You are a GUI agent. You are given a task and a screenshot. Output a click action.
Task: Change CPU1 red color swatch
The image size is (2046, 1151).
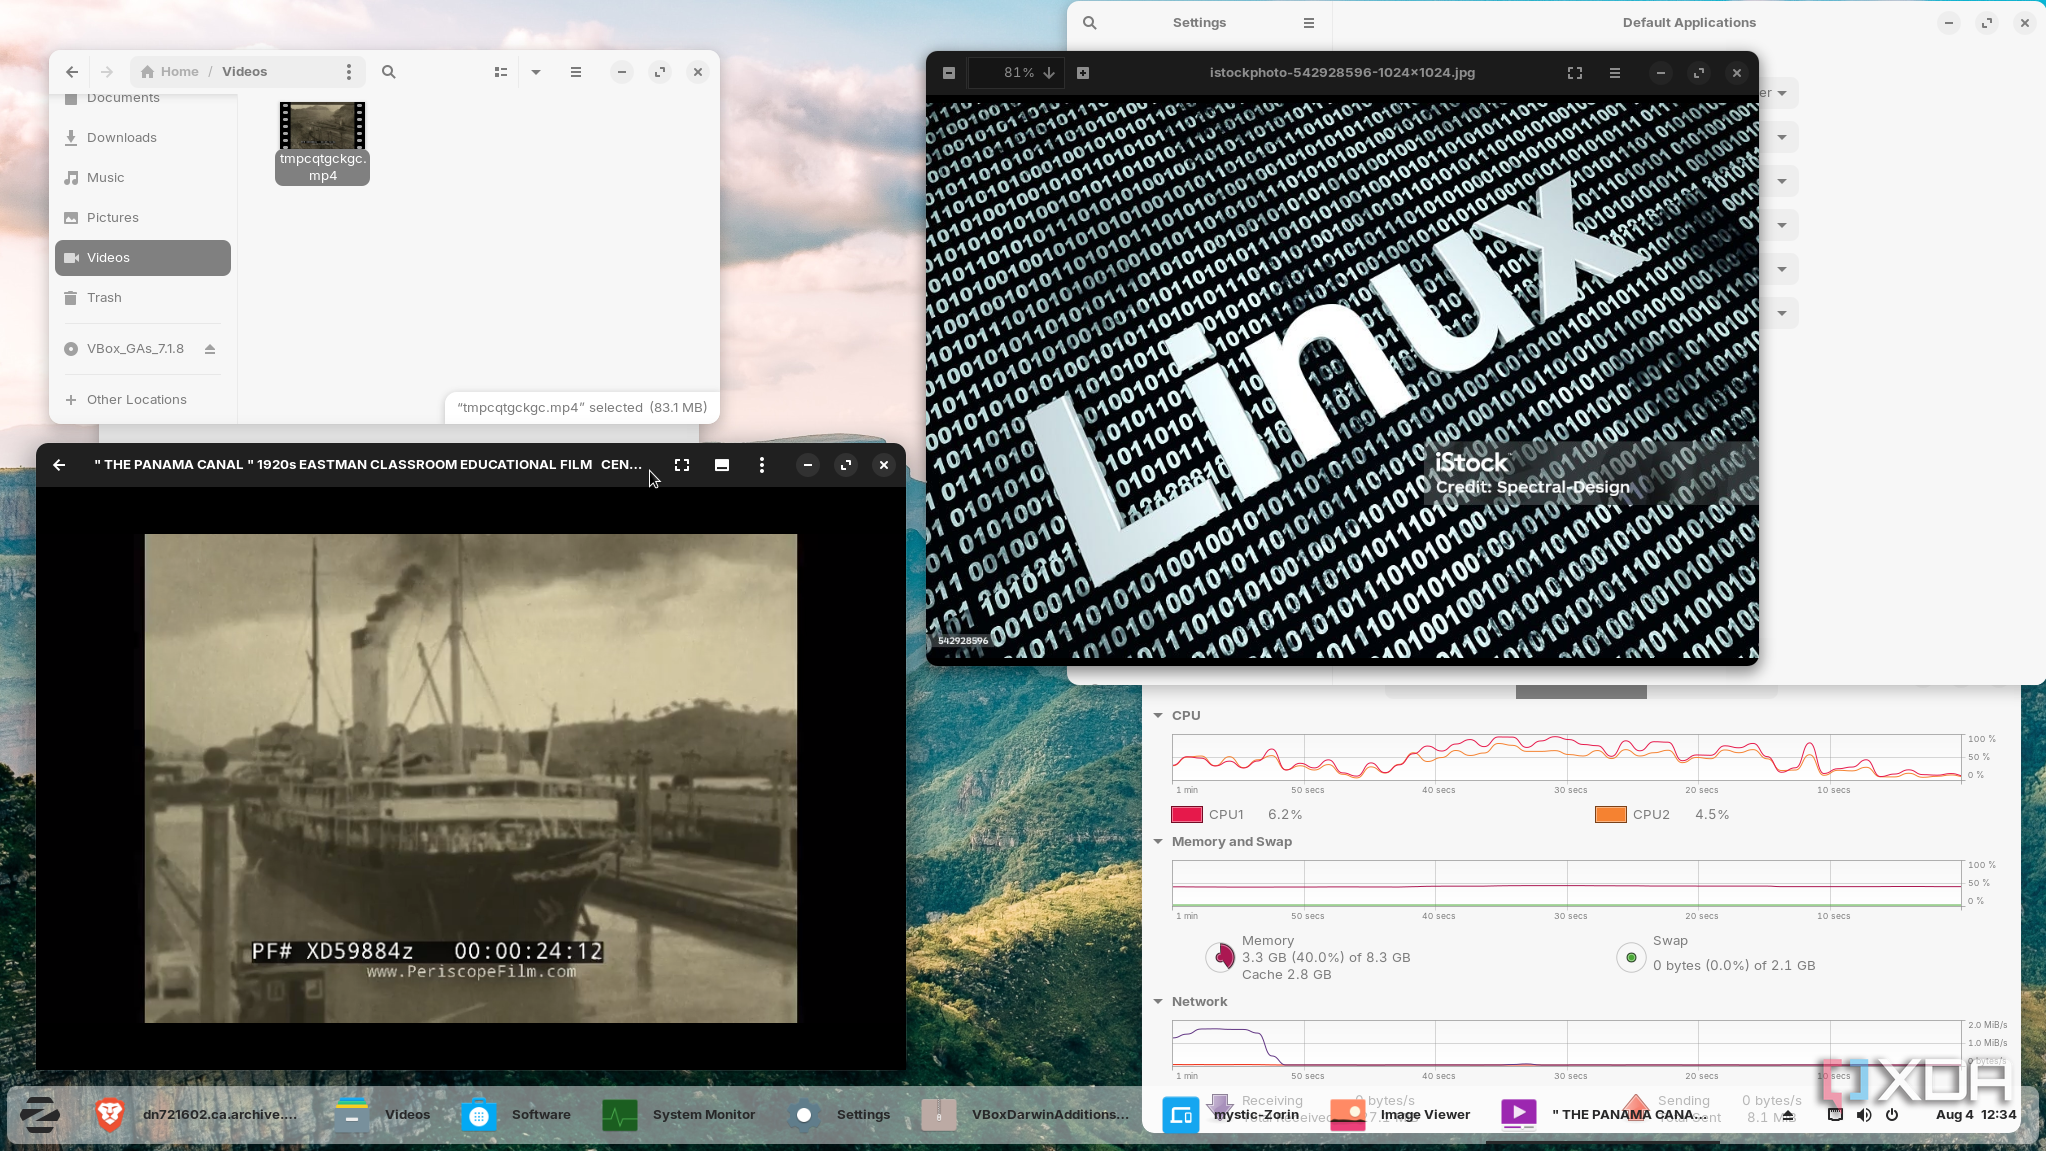tap(1187, 815)
